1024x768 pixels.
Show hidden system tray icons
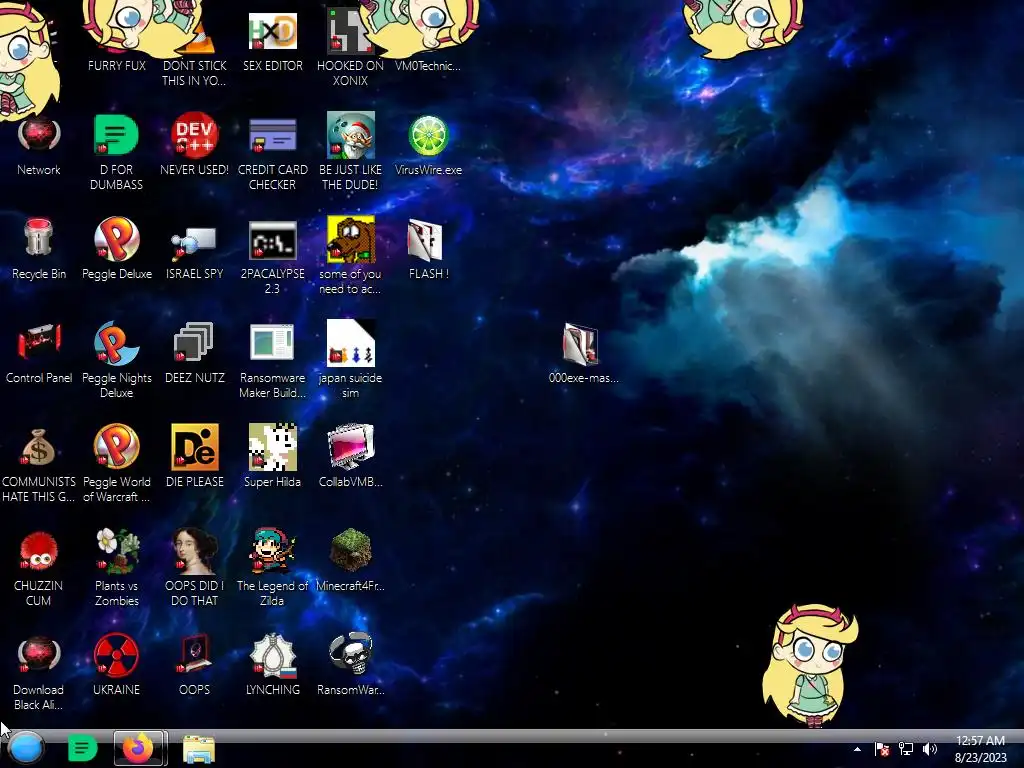[x=857, y=749]
